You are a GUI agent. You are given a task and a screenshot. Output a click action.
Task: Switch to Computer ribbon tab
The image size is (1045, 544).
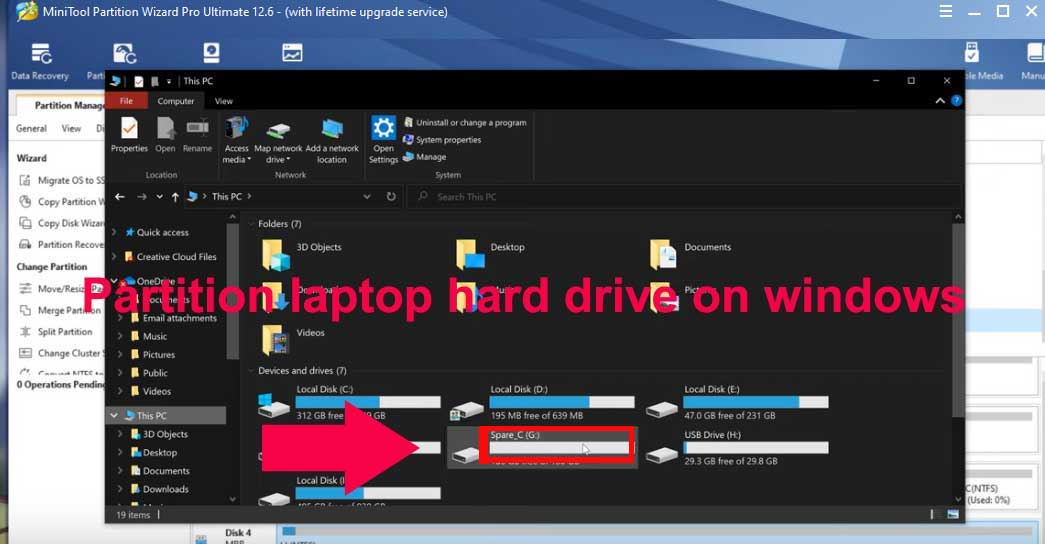176,101
